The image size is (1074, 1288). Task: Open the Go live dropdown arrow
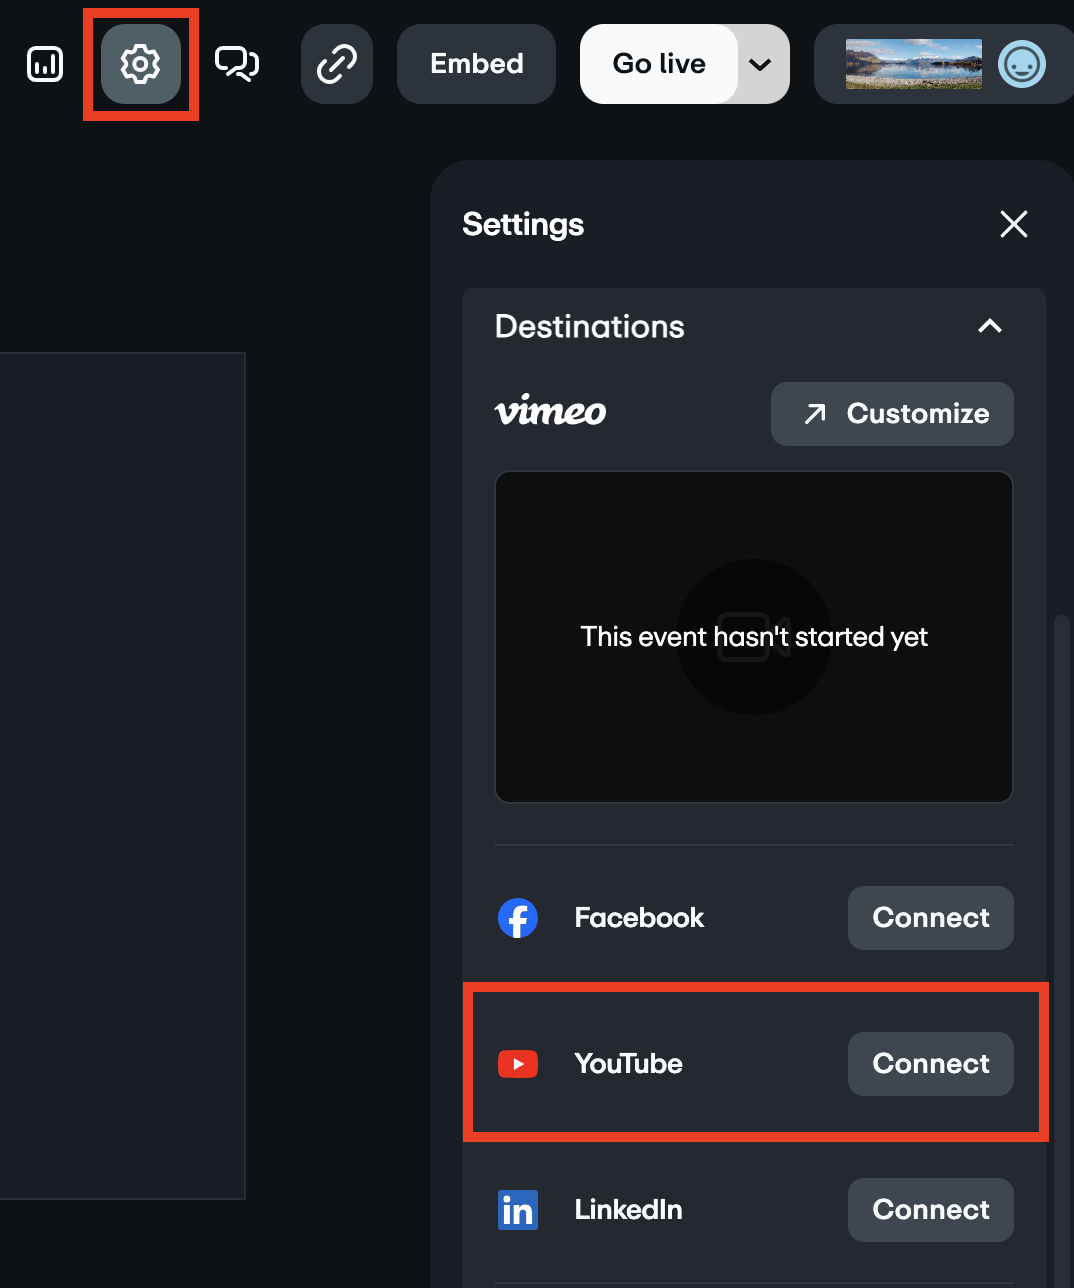[x=762, y=64]
